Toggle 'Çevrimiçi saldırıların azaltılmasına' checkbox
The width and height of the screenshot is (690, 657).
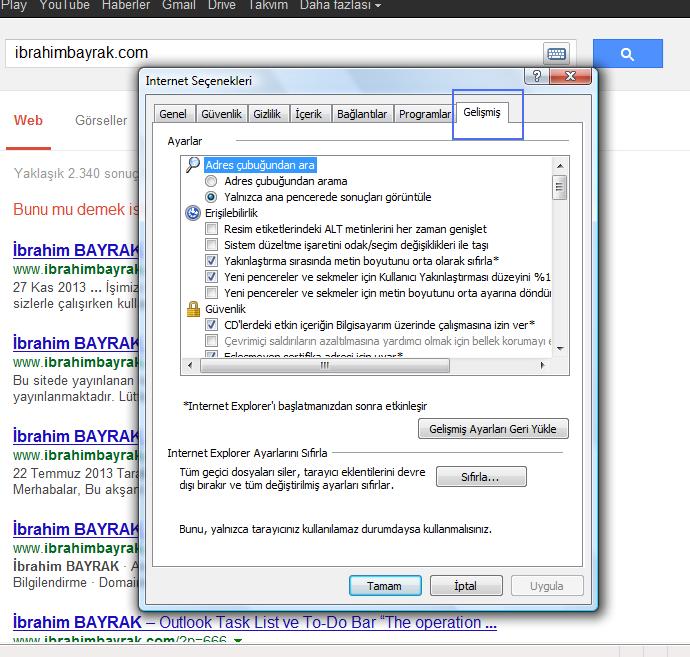coord(212,341)
